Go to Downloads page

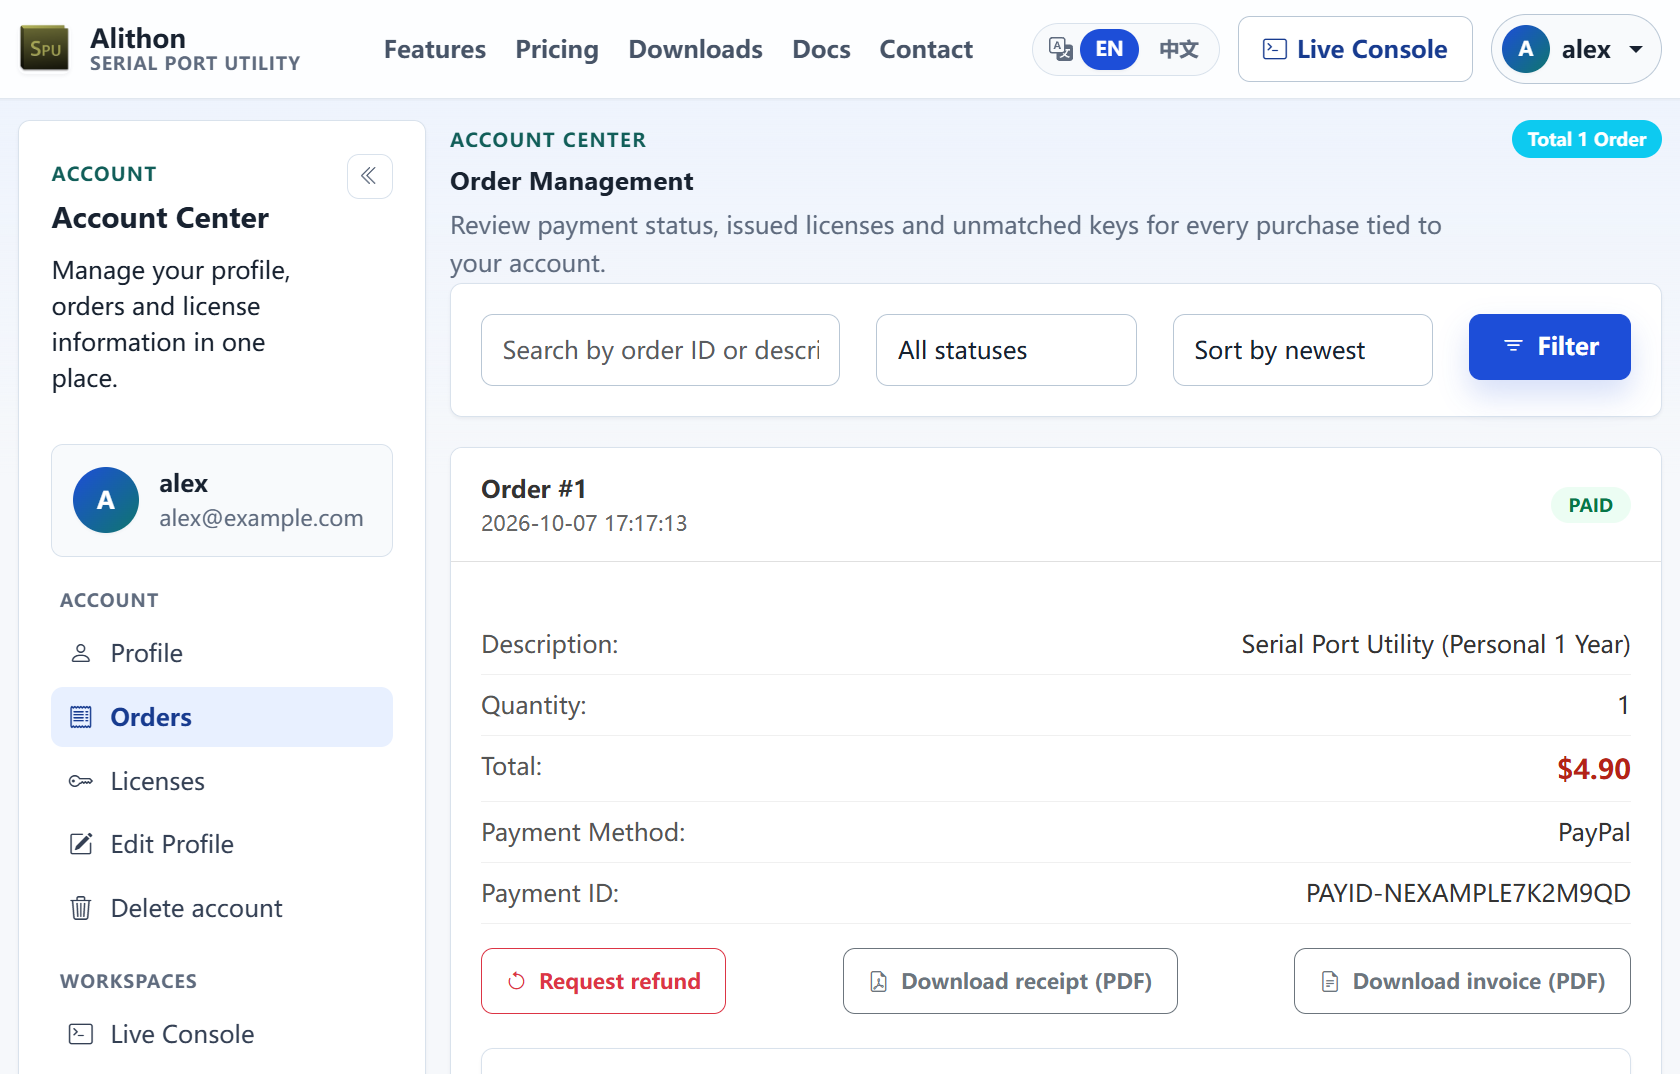(696, 49)
